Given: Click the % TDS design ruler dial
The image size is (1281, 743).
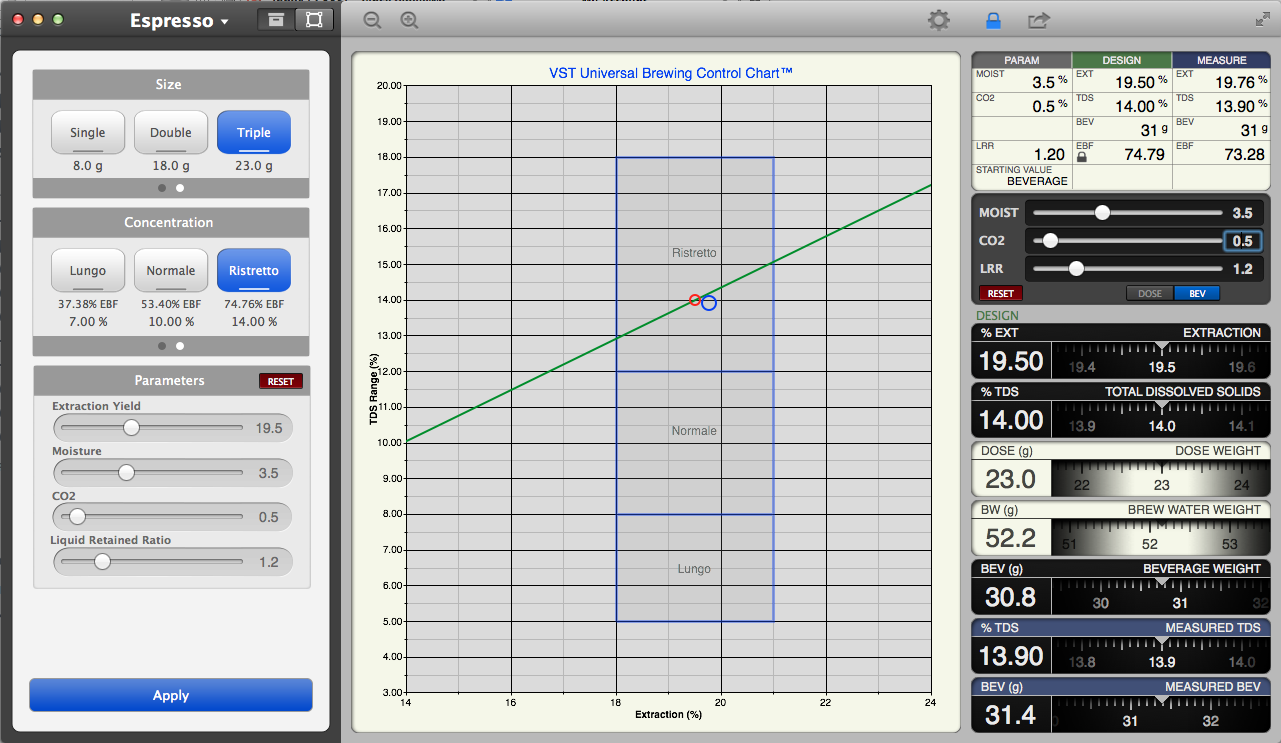Looking at the screenshot, I should pyautogui.click(x=1161, y=420).
